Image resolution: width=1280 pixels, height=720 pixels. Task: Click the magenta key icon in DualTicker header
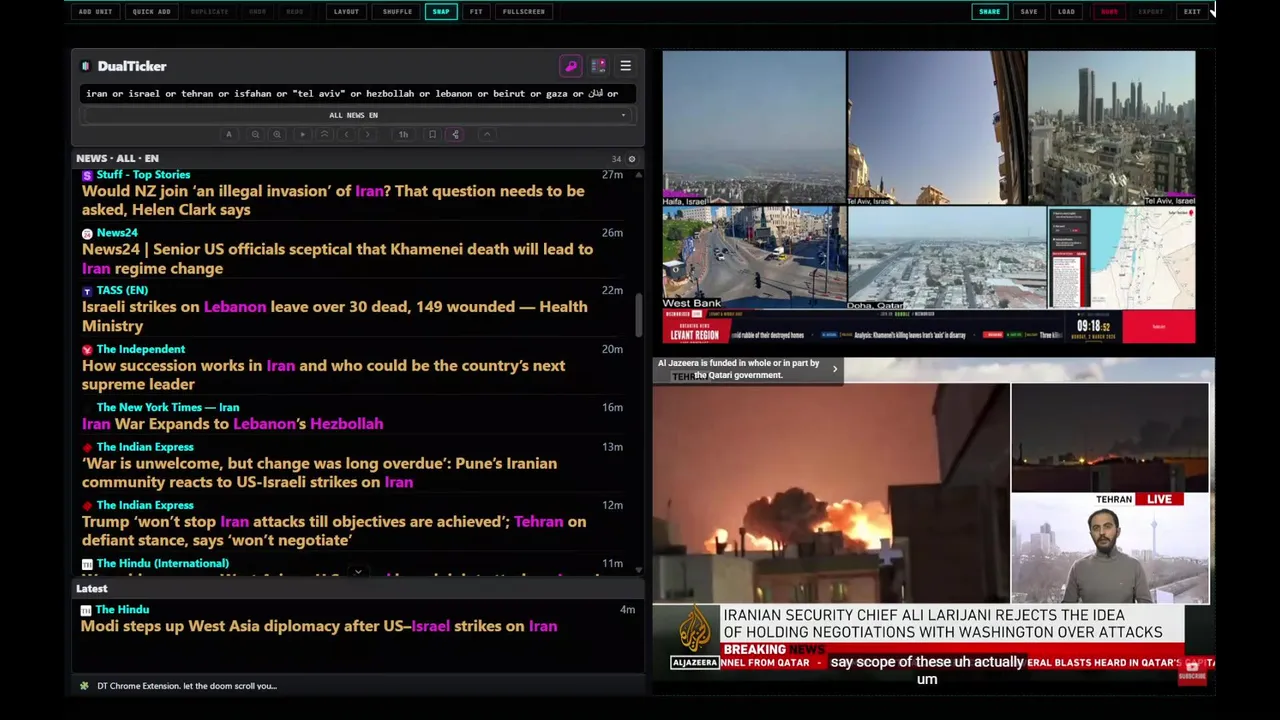(x=571, y=66)
